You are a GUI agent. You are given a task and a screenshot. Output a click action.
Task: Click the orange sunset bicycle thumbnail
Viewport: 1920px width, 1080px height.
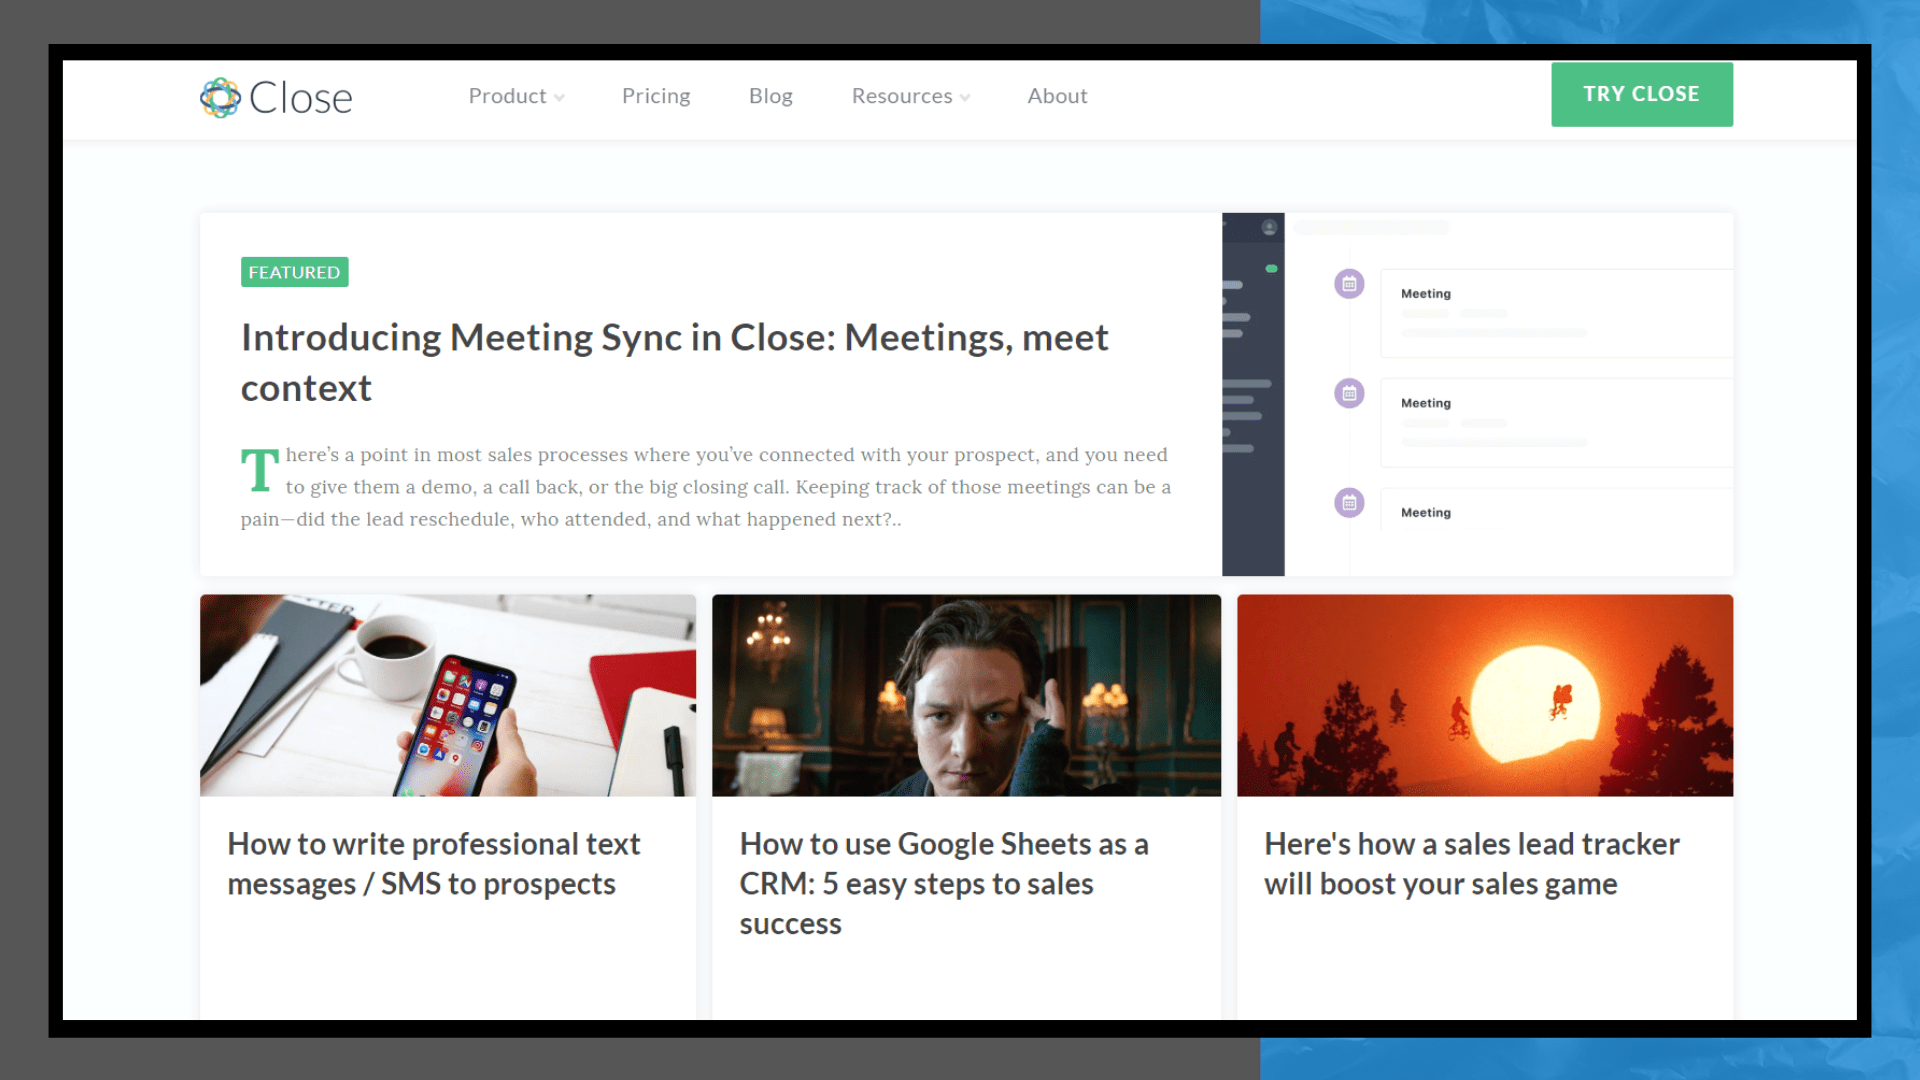click(1484, 695)
